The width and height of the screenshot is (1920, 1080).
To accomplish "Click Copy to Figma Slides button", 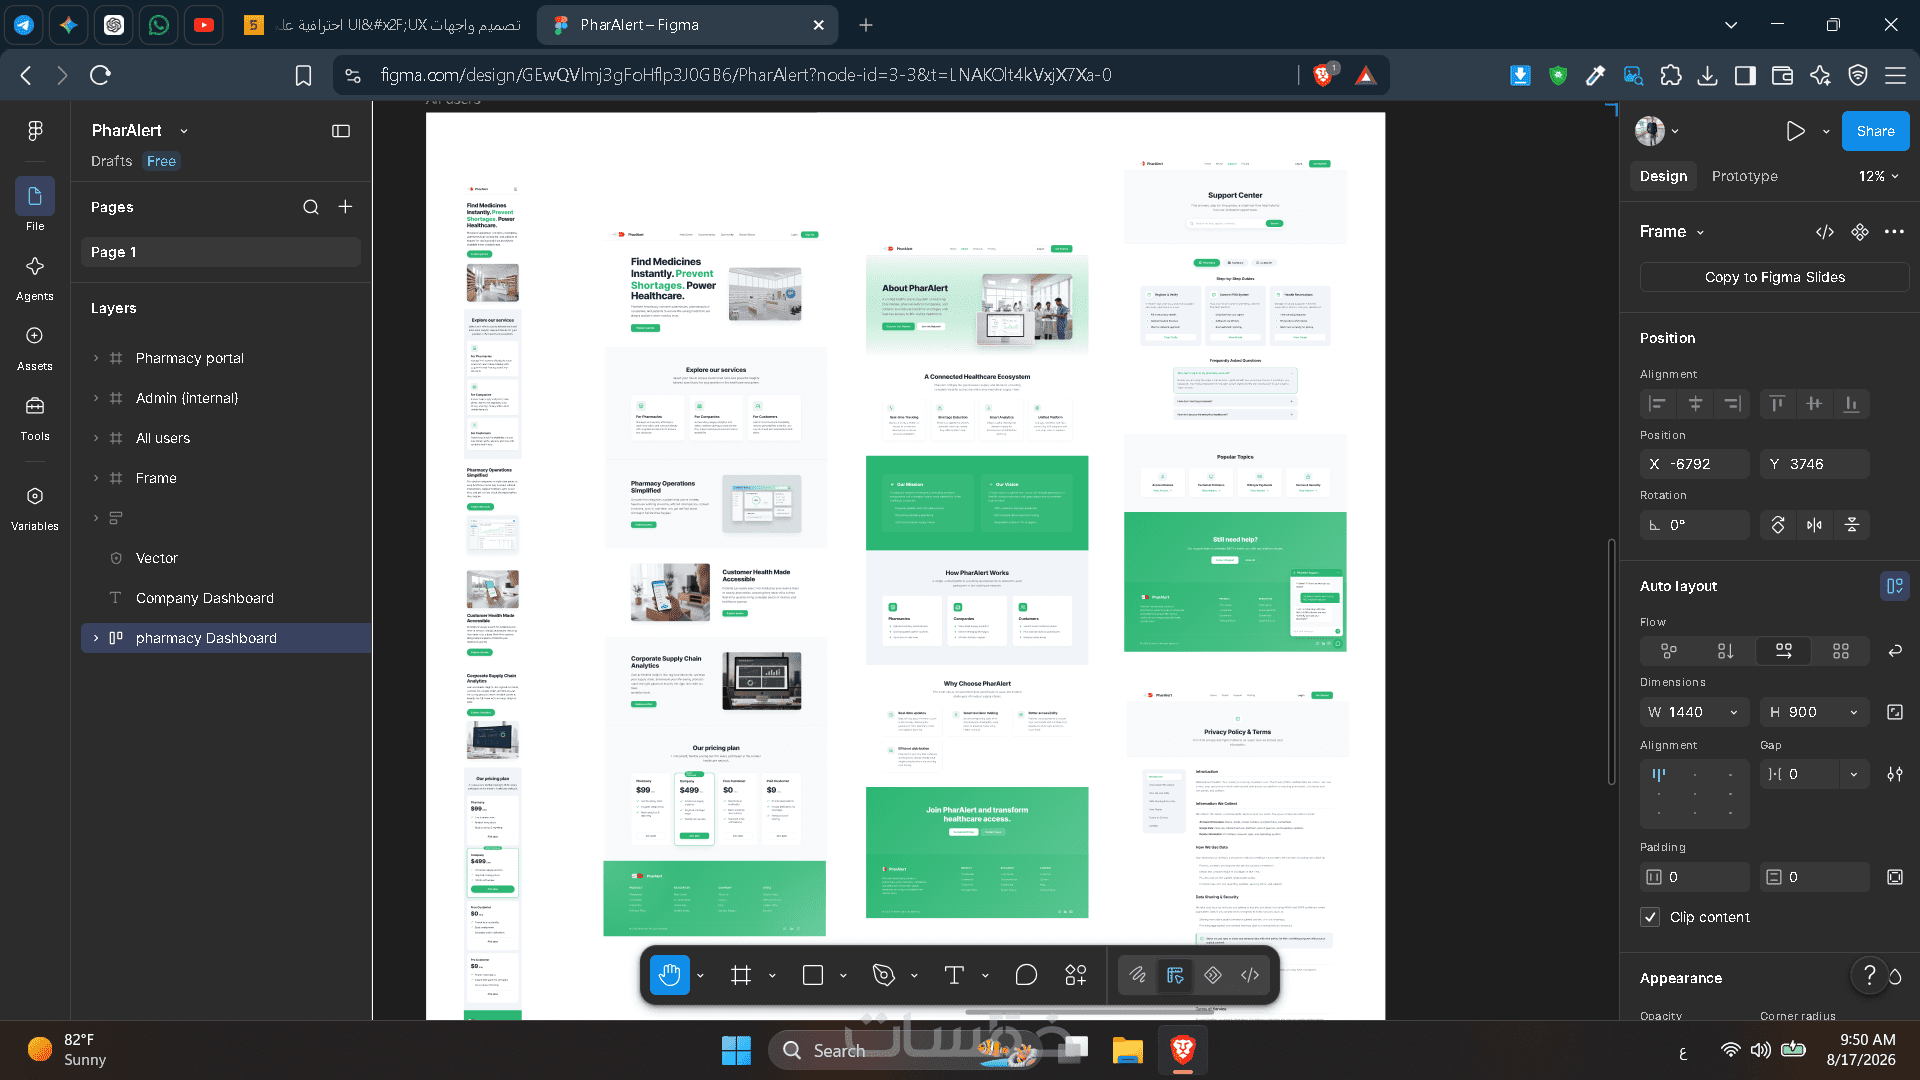I will (1775, 277).
